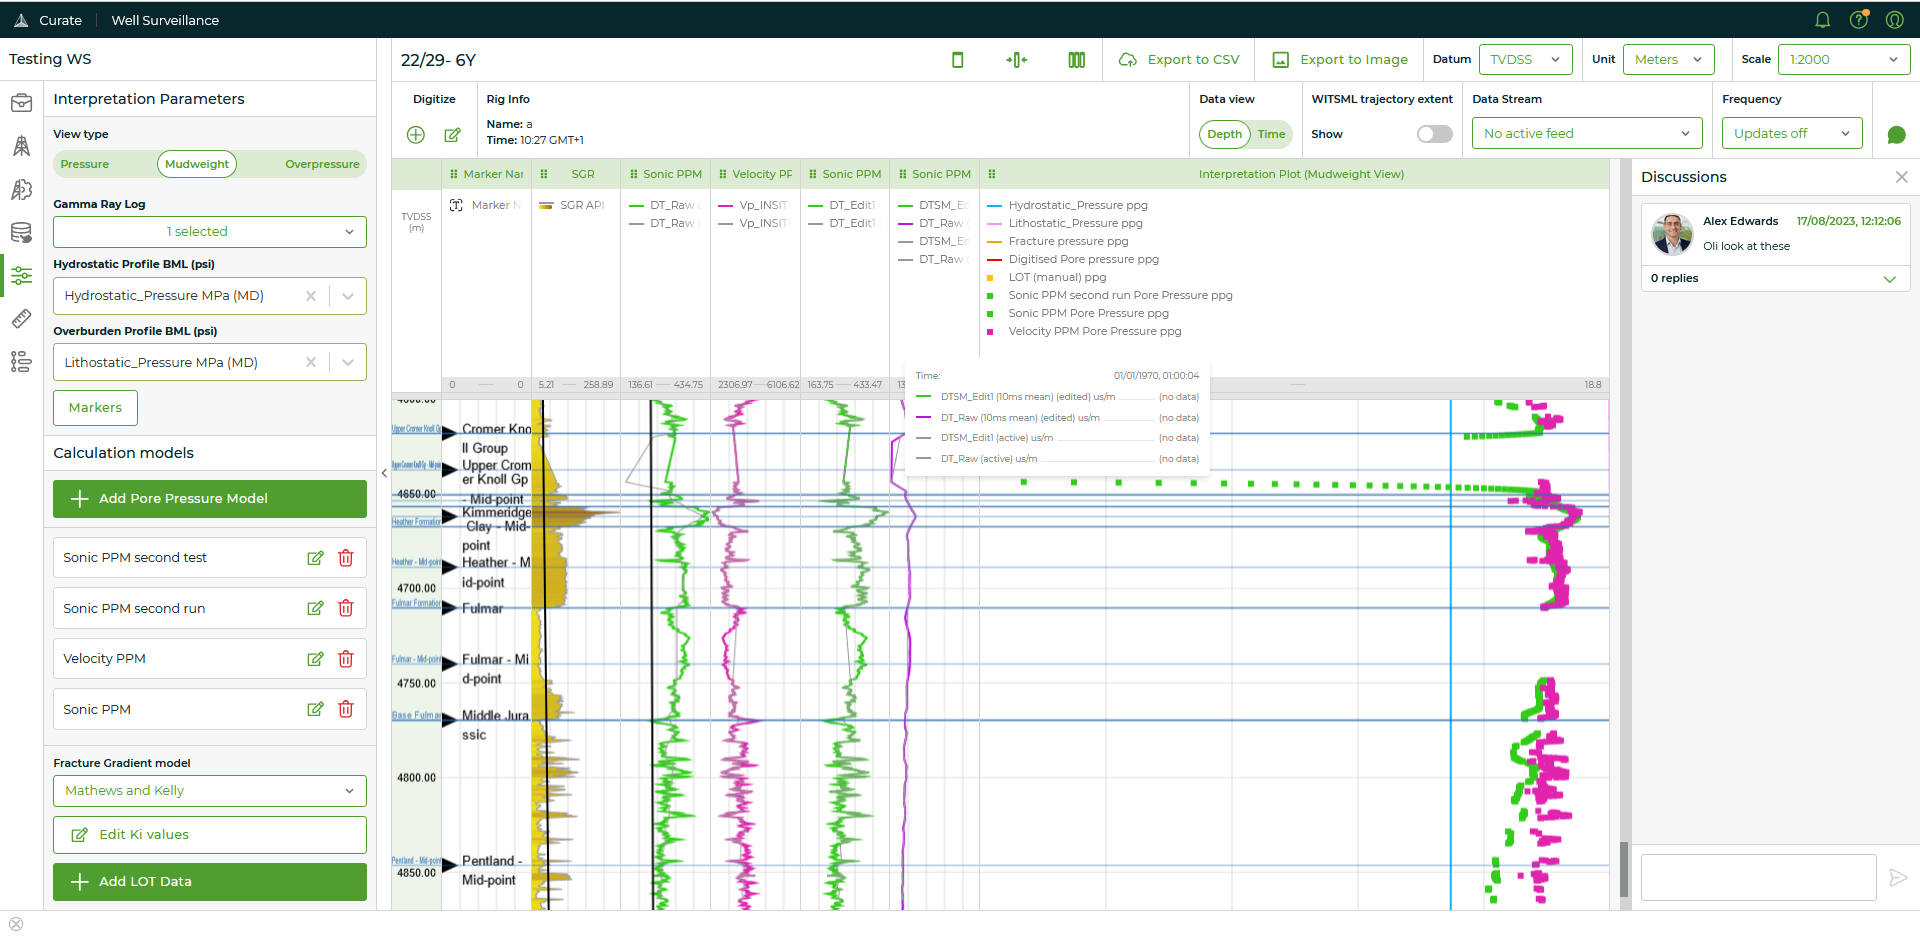
Task: Edit the Sonic PPM model
Action: pyautogui.click(x=315, y=709)
